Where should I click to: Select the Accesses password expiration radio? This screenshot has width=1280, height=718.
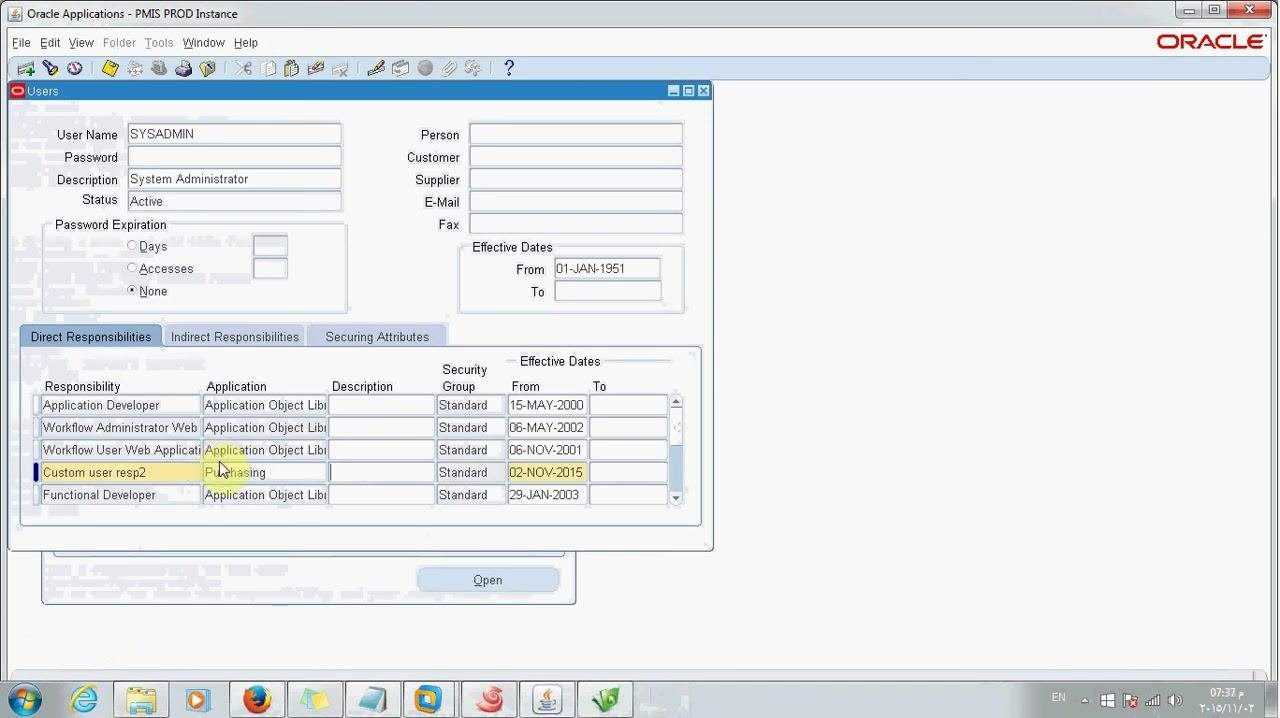[132, 268]
